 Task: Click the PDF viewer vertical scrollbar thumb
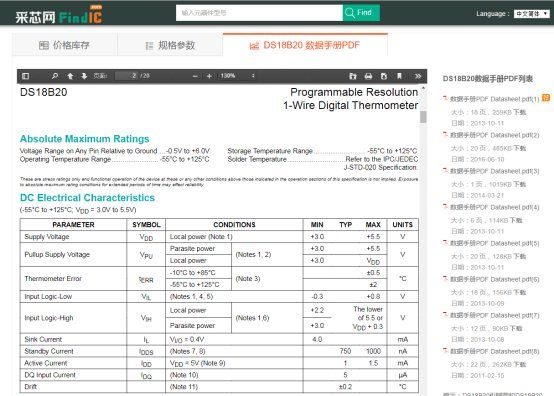click(x=423, y=117)
